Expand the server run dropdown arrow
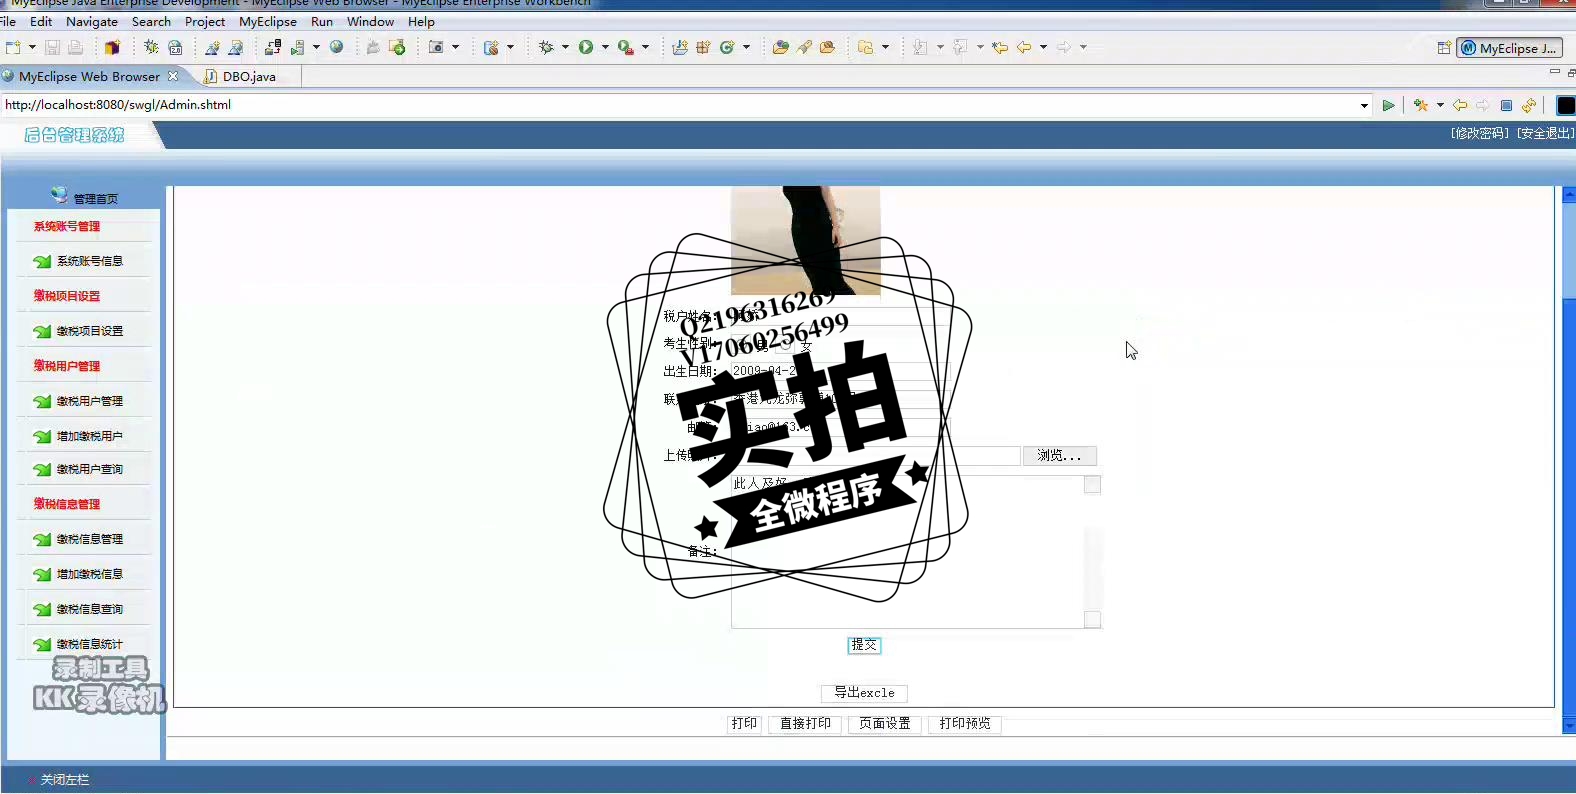The width and height of the screenshot is (1576, 794). tap(316, 47)
